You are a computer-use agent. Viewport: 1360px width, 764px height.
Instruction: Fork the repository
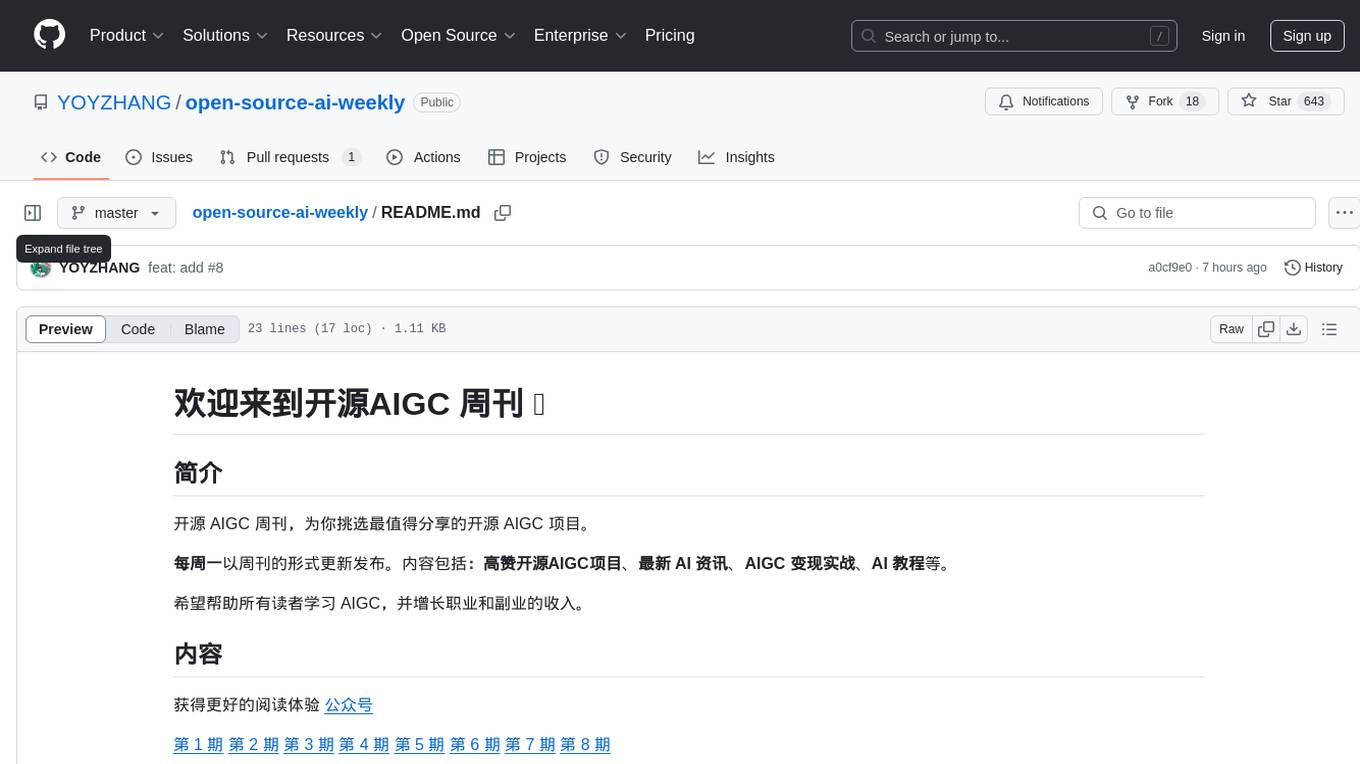(x=1165, y=102)
